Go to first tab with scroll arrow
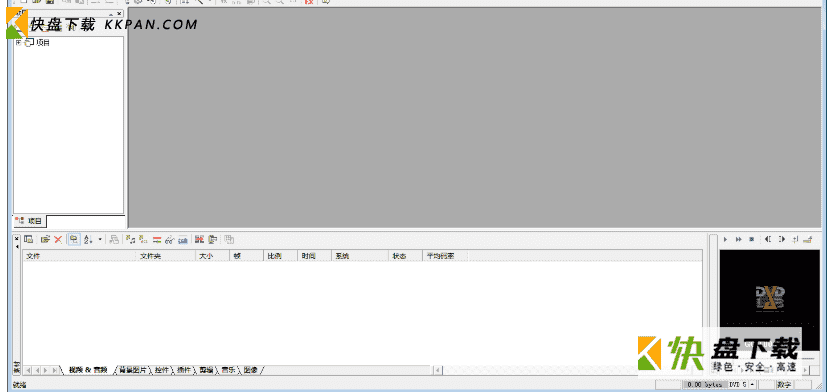 click(x=29, y=370)
